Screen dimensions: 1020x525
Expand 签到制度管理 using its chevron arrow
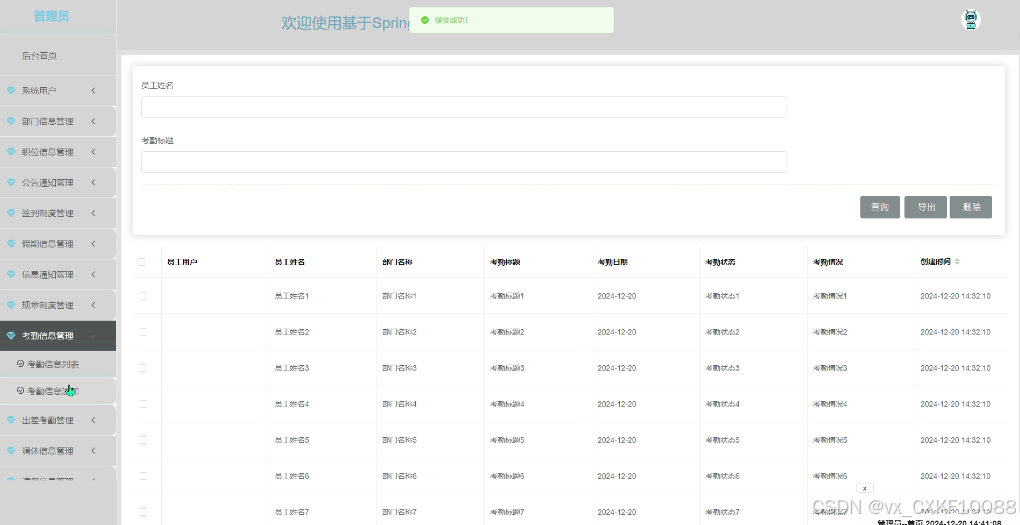[x=94, y=213]
